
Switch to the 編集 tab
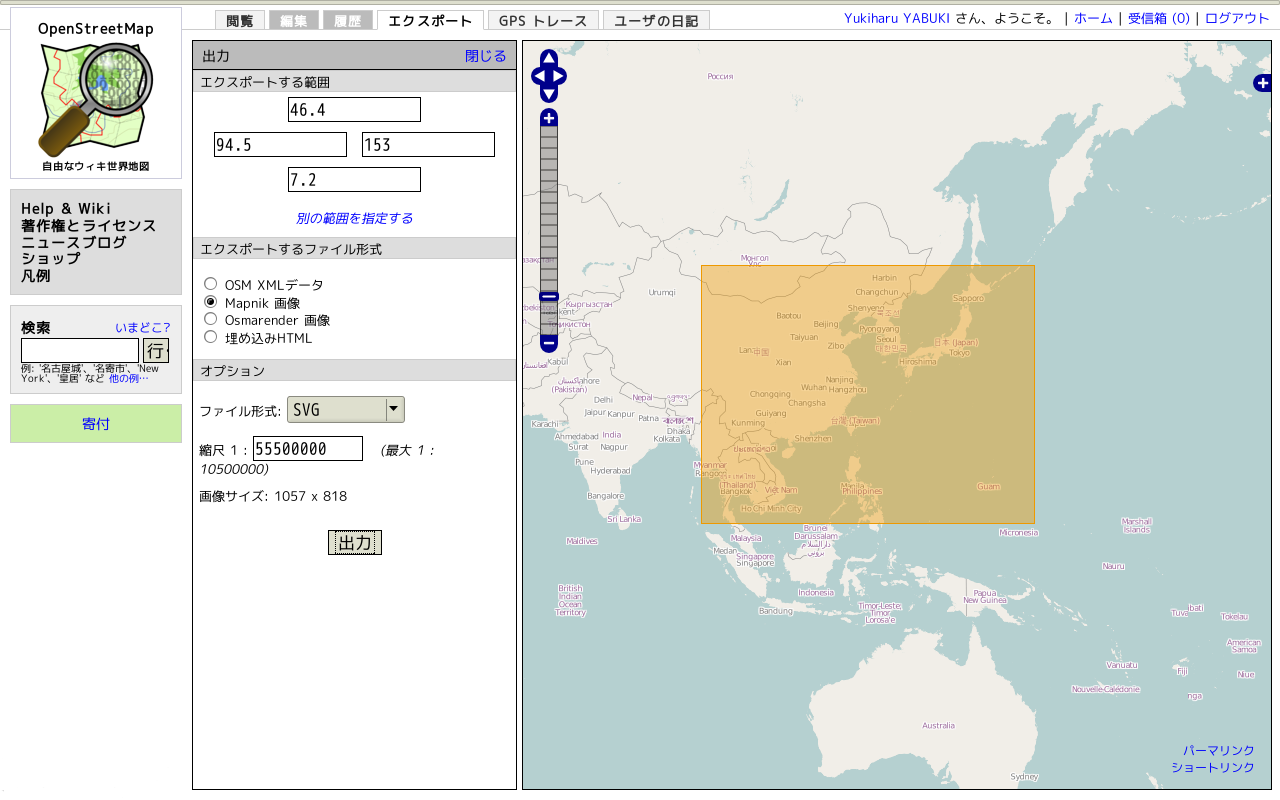(294, 20)
